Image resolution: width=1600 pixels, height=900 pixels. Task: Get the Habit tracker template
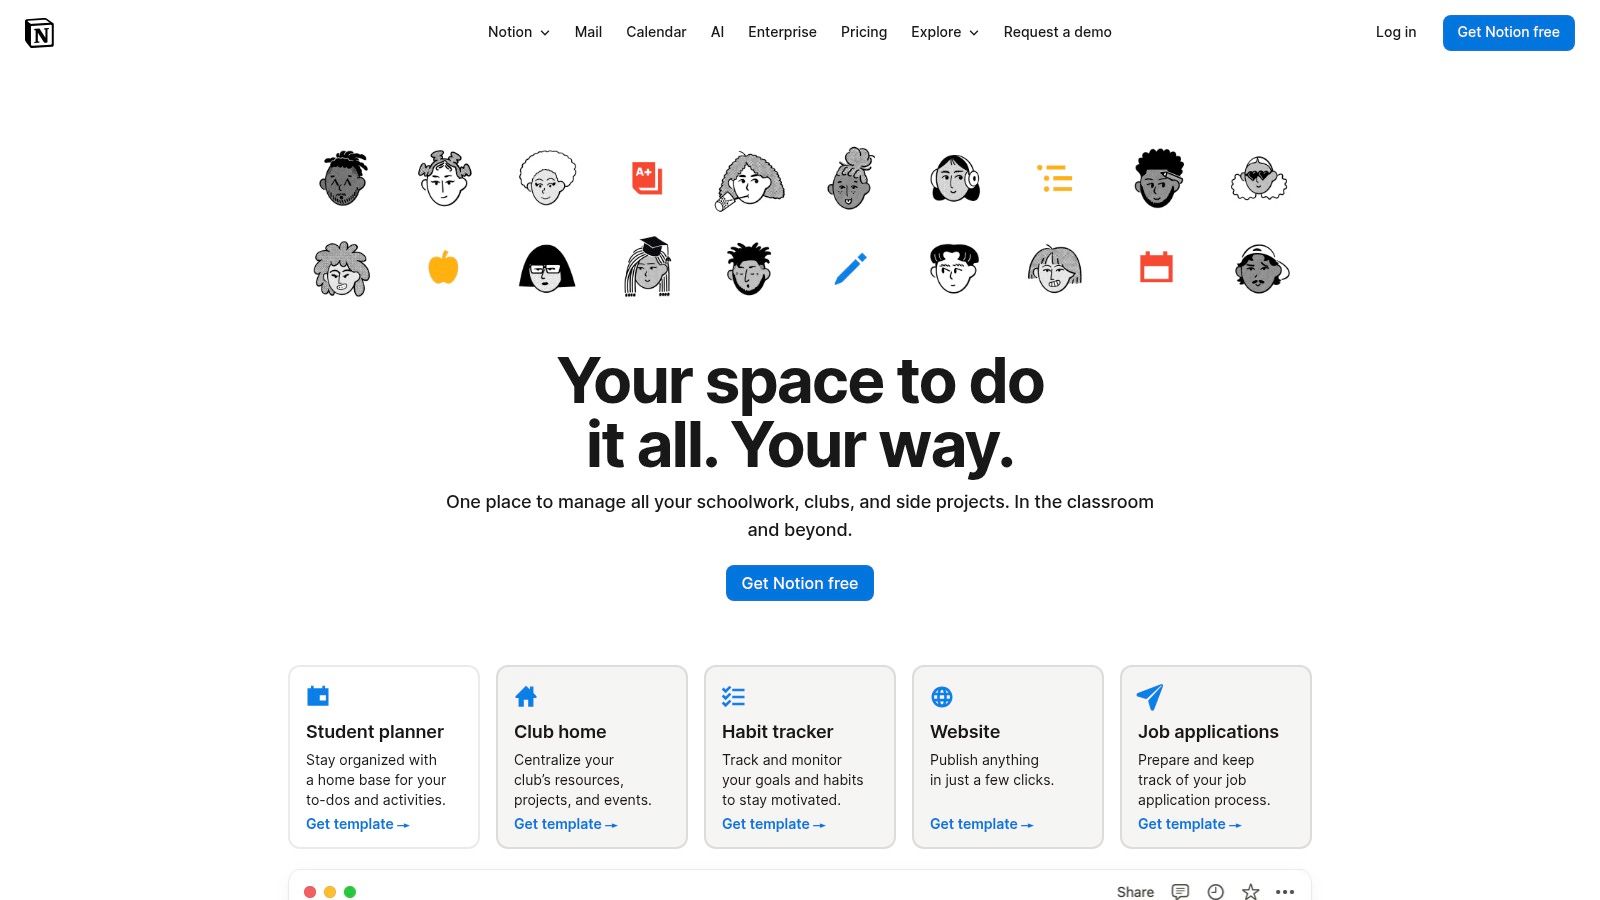click(773, 824)
